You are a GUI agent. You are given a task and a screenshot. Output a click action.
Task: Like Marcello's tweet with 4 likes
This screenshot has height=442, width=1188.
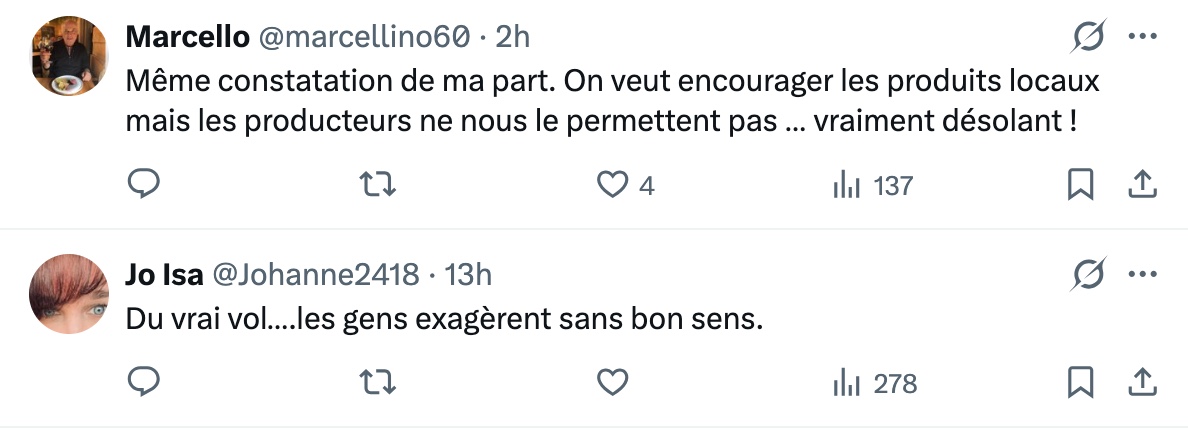pyautogui.click(x=612, y=185)
